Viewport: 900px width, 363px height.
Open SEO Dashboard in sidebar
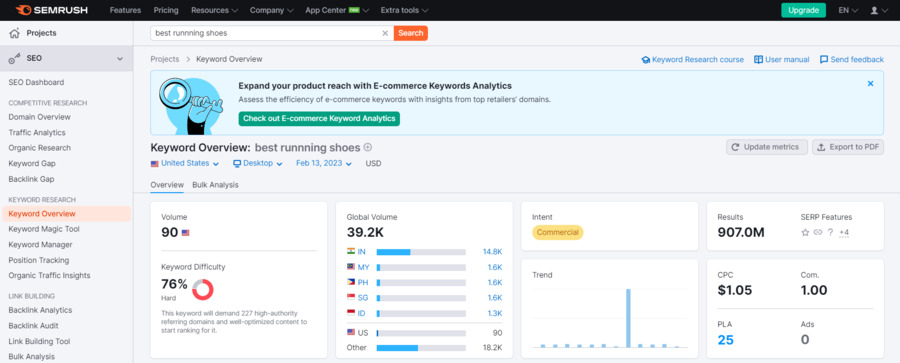tap(36, 83)
